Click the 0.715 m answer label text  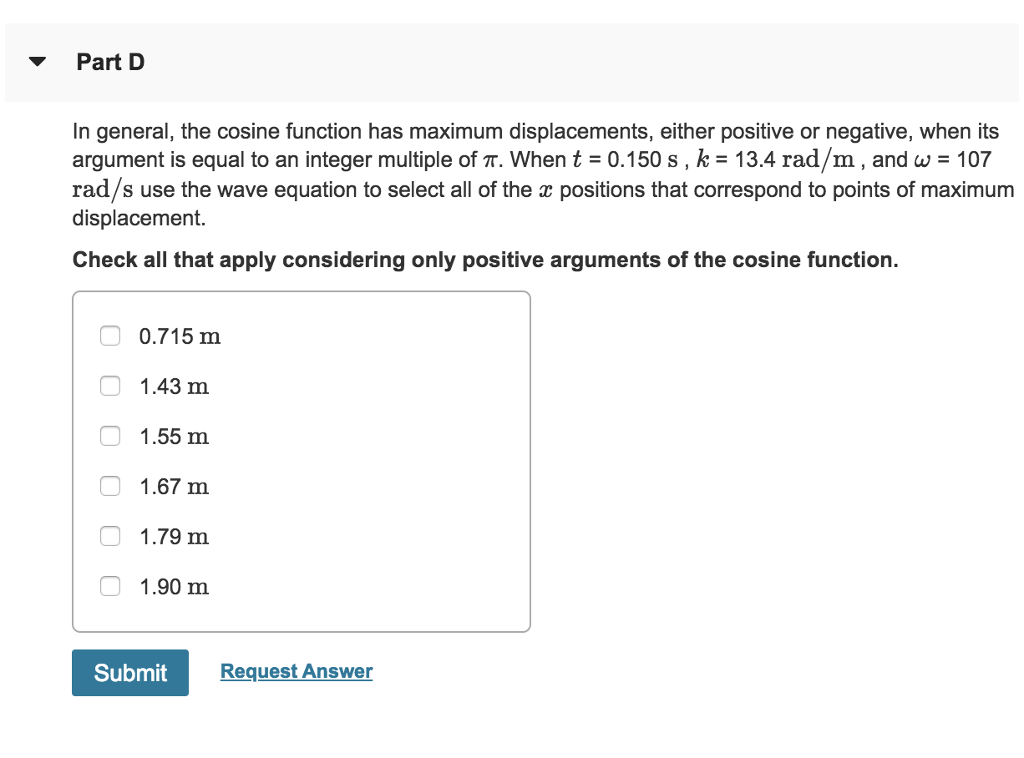point(180,336)
